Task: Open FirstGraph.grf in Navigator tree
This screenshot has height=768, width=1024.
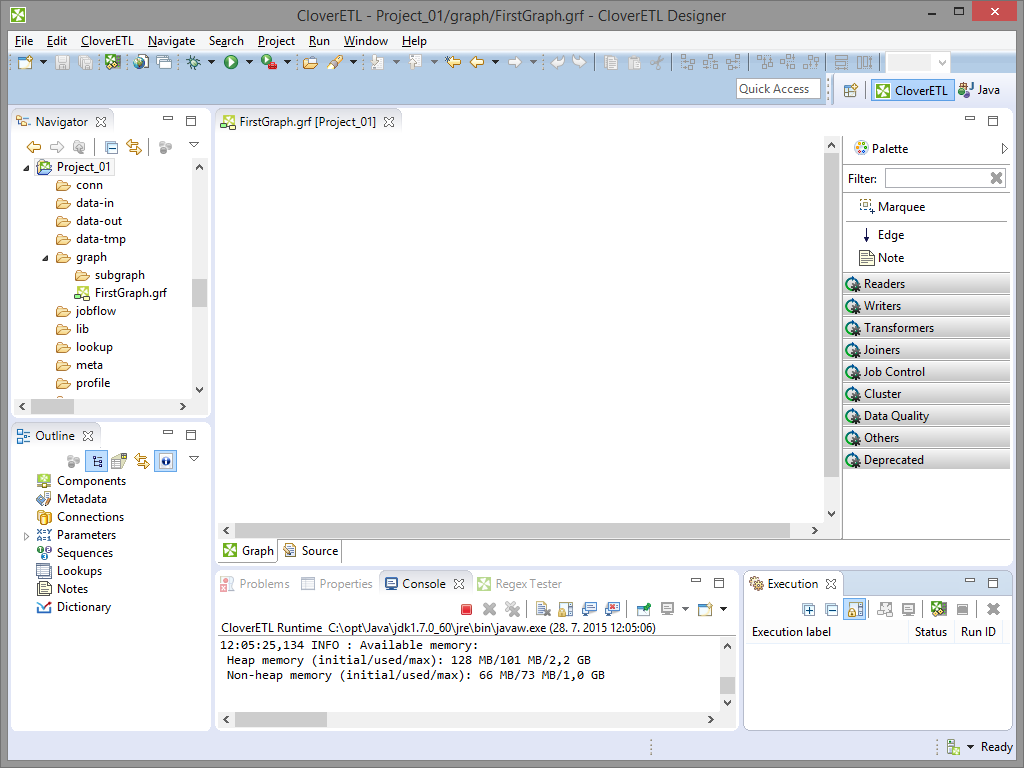Action: (130, 293)
